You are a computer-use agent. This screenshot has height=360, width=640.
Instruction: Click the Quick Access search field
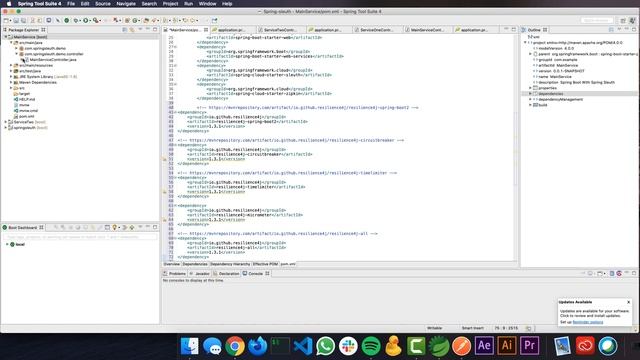tap(597, 20)
